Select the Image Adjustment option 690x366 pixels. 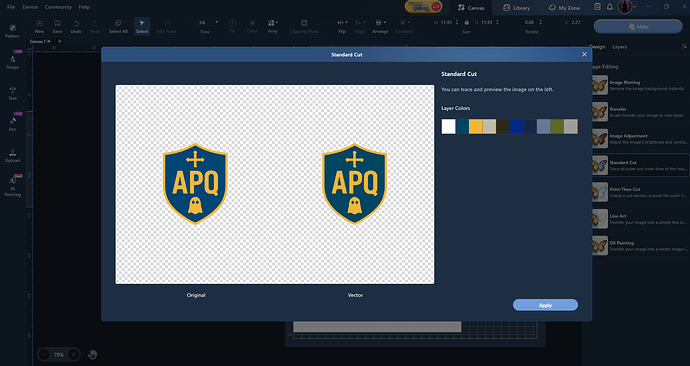click(640, 139)
